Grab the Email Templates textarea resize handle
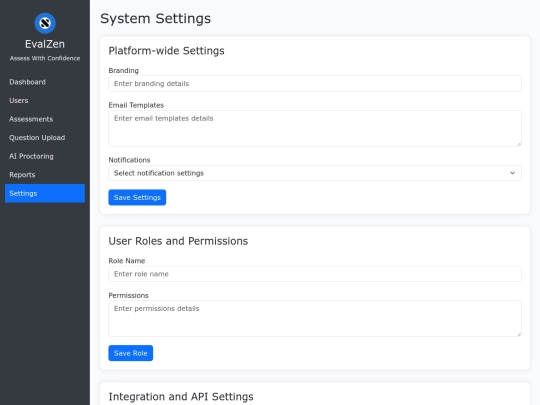The image size is (540, 405). [519, 144]
